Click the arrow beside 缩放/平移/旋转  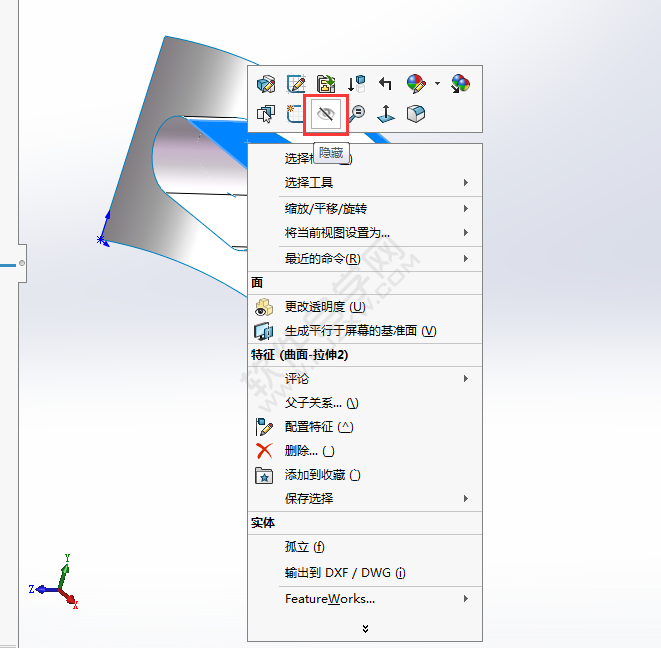click(x=466, y=209)
